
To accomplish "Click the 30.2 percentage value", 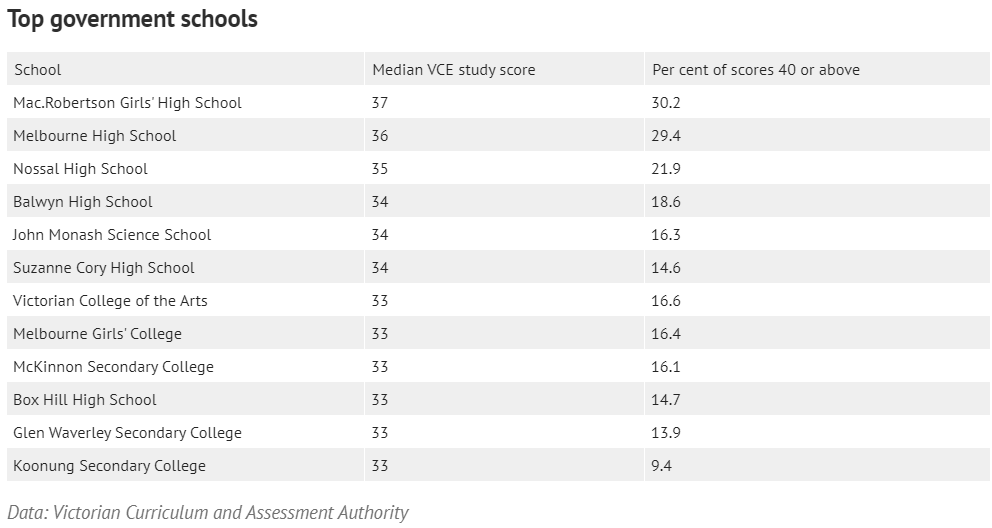I will click(666, 102).
